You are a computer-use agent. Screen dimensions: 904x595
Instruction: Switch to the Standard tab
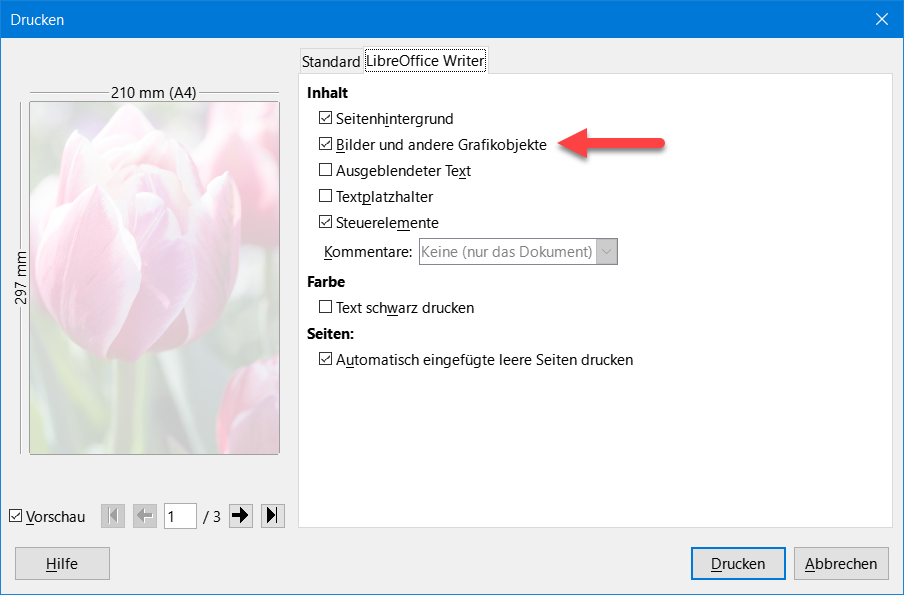pos(331,61)
